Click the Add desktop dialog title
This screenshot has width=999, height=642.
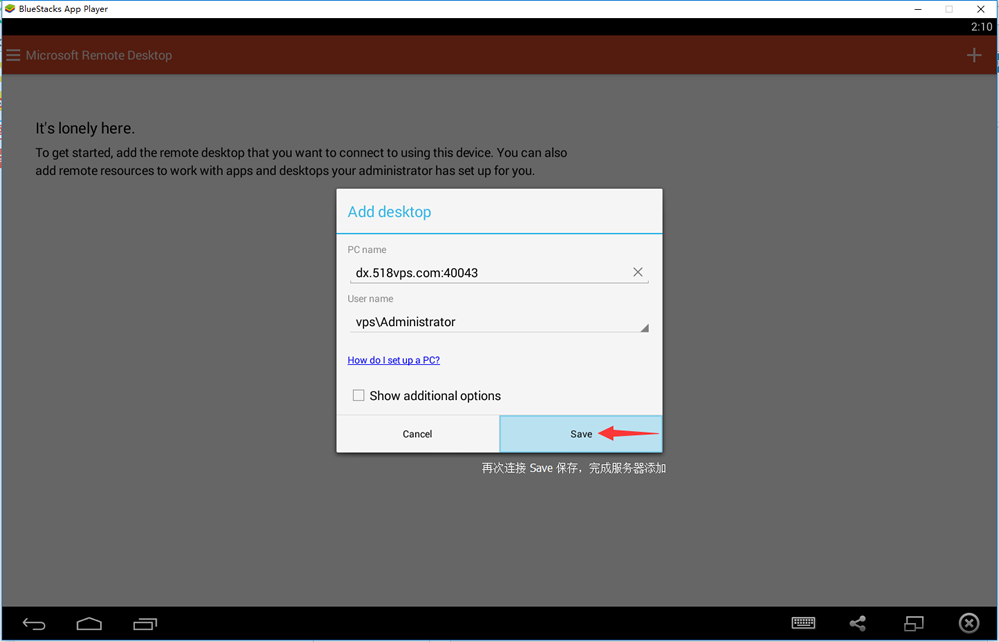[x=389, y=212]
